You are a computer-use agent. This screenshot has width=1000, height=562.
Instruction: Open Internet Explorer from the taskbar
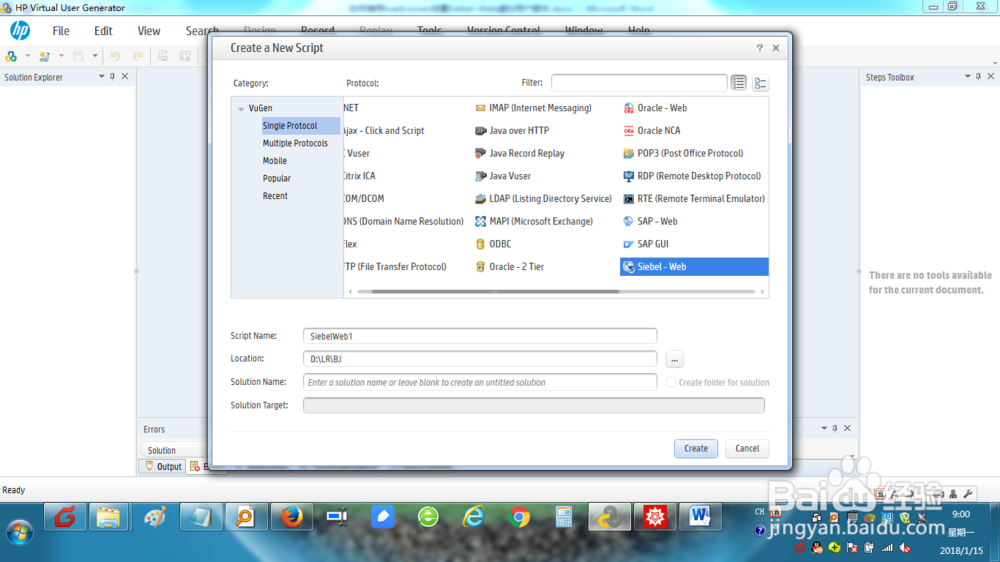(473, 517)
